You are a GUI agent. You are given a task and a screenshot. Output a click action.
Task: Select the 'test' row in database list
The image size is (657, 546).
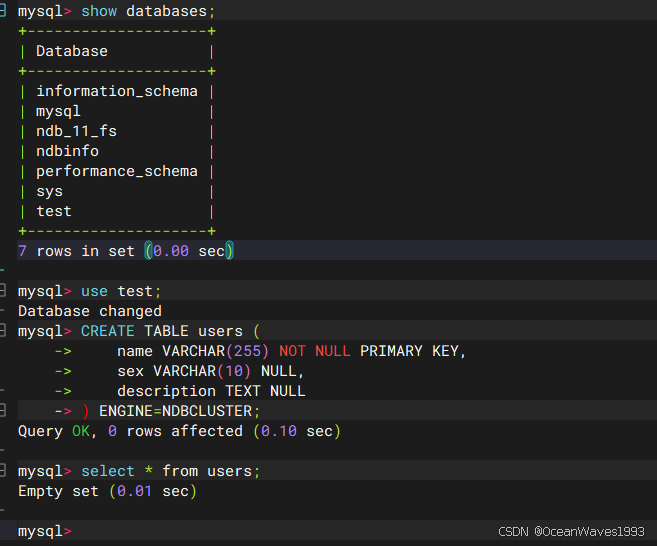54,211
